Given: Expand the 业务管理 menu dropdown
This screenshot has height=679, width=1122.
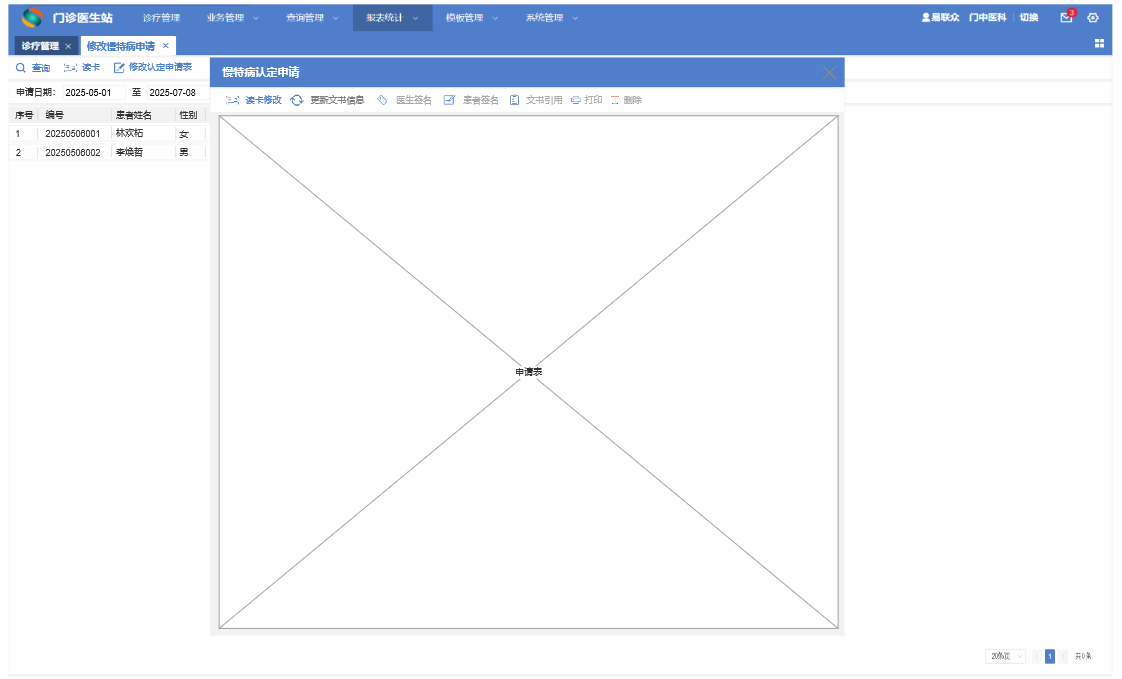Looking at the screenshot, I should pos(233,17).
